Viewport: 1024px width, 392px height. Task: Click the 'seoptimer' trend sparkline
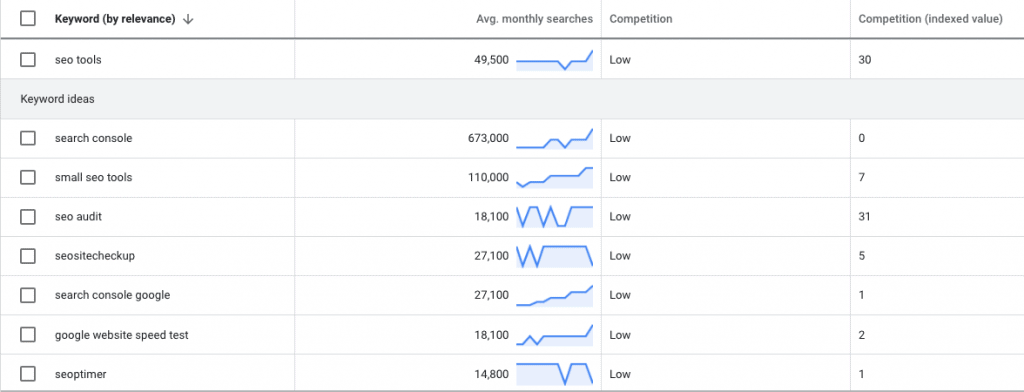554,374
